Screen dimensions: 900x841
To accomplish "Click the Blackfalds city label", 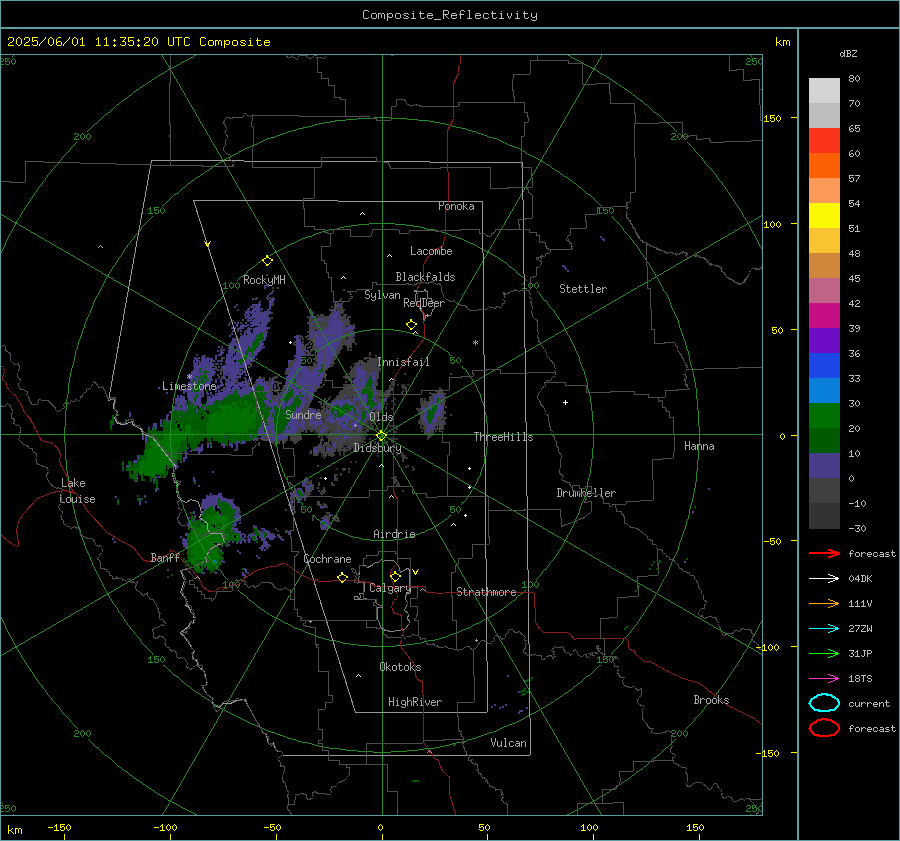I will (x=425, y=277).
